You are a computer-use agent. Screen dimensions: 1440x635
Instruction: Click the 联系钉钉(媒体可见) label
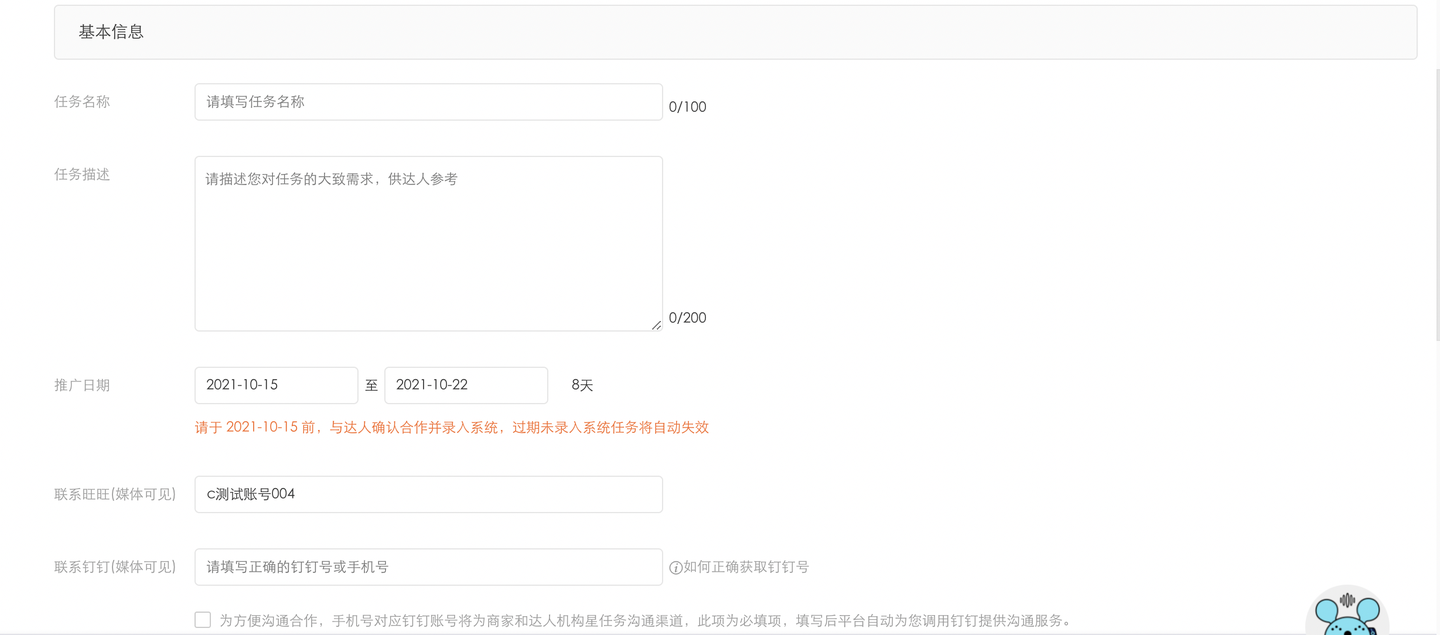(115, 567)
